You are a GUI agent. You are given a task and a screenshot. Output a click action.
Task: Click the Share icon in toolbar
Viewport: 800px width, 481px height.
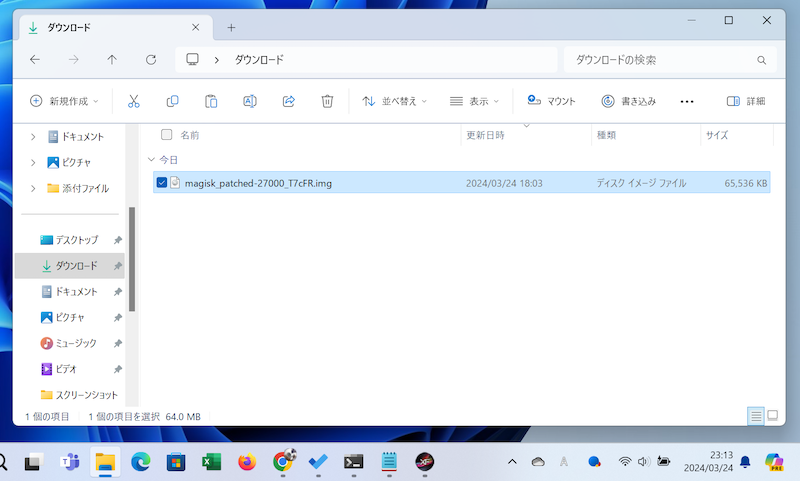(x=289, y=101)
